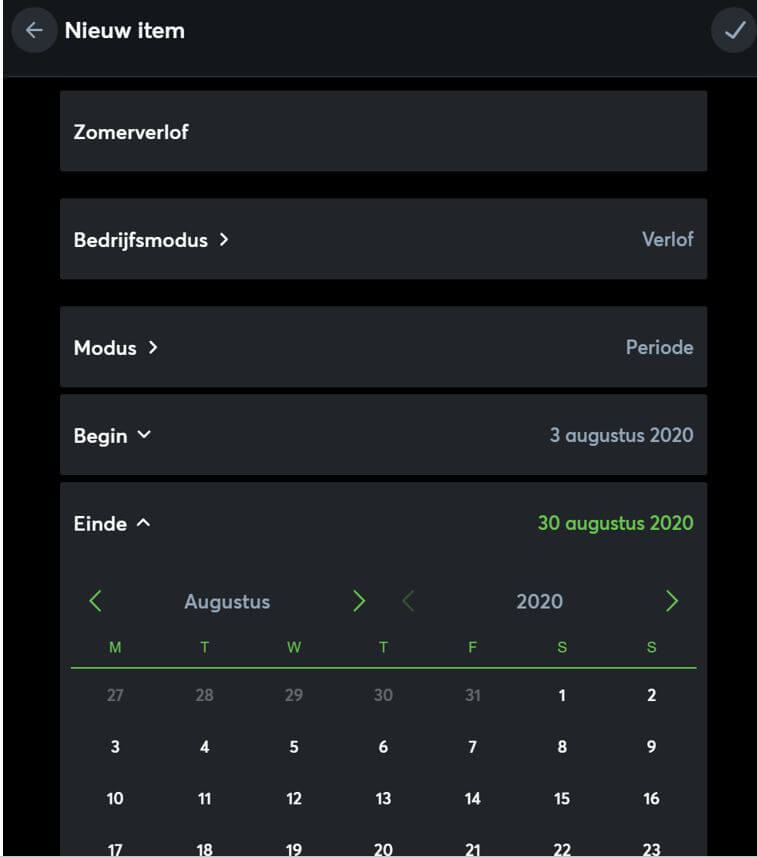Expand the Begin date picker
The image size is (757, 857).
coord(144,435)
